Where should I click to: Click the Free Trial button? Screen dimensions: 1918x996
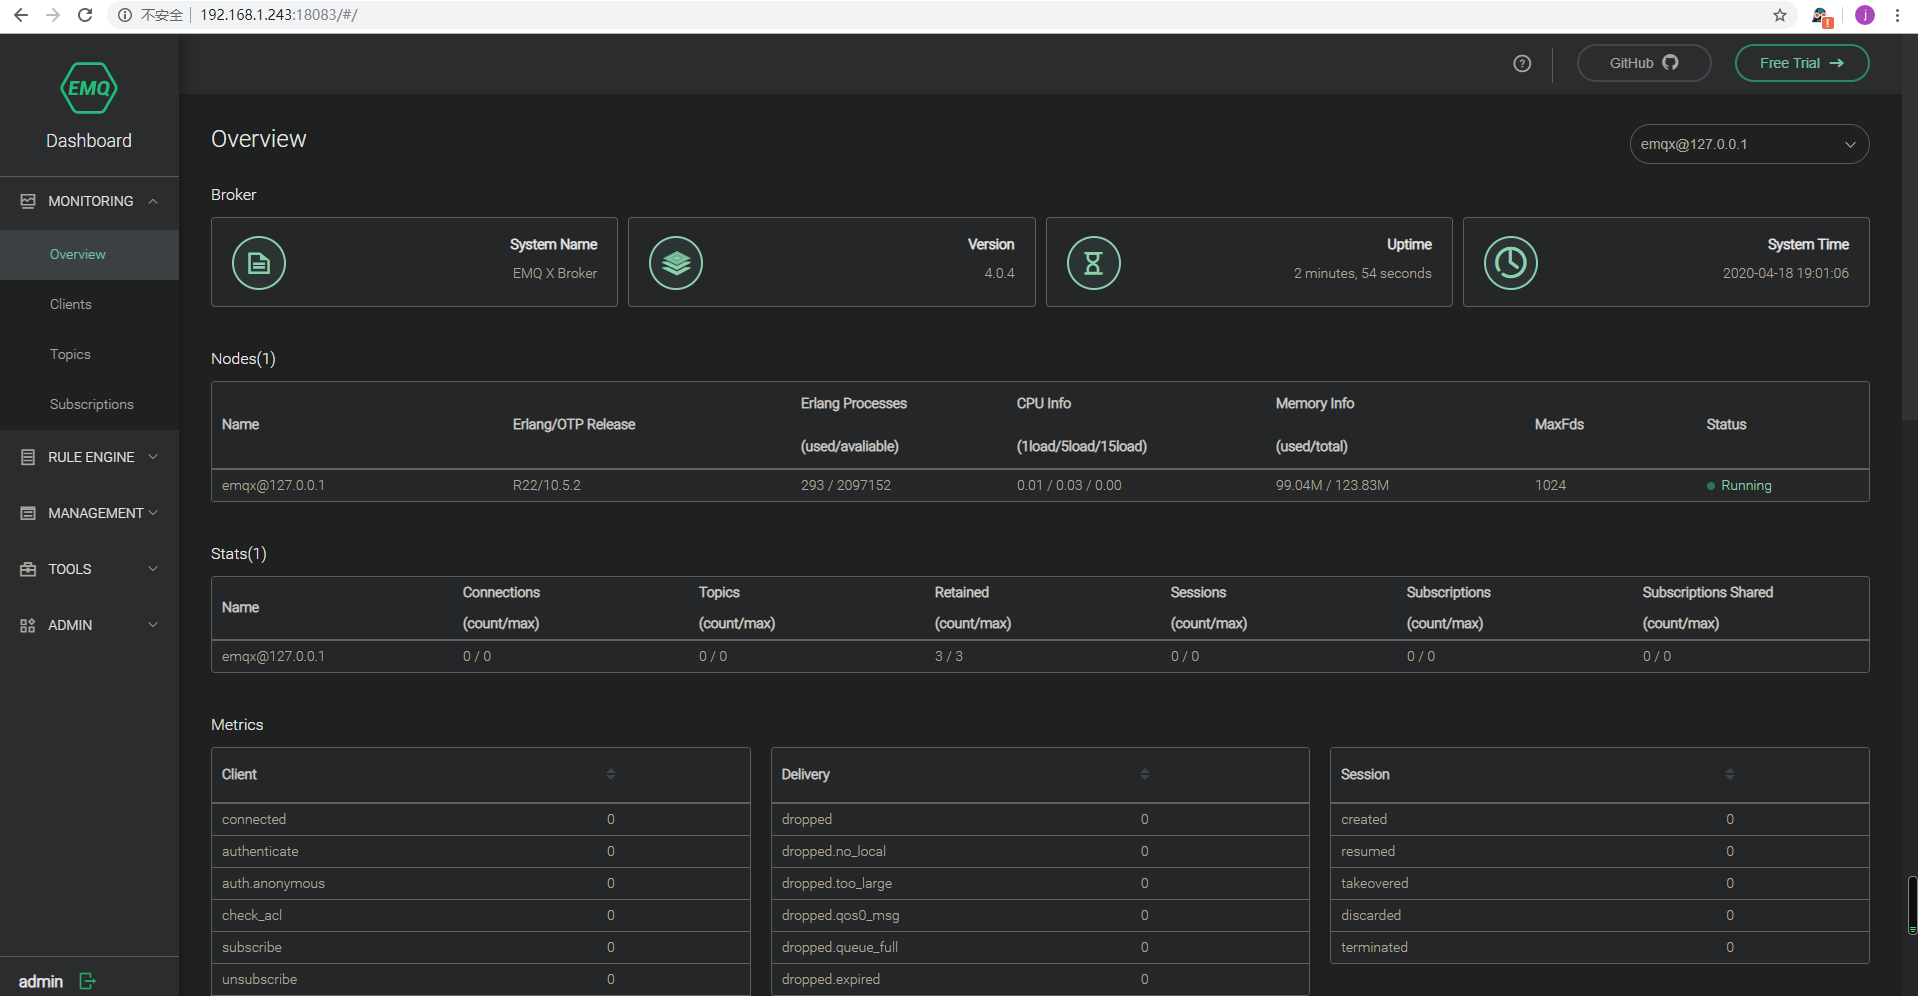tap(1801, 63)
